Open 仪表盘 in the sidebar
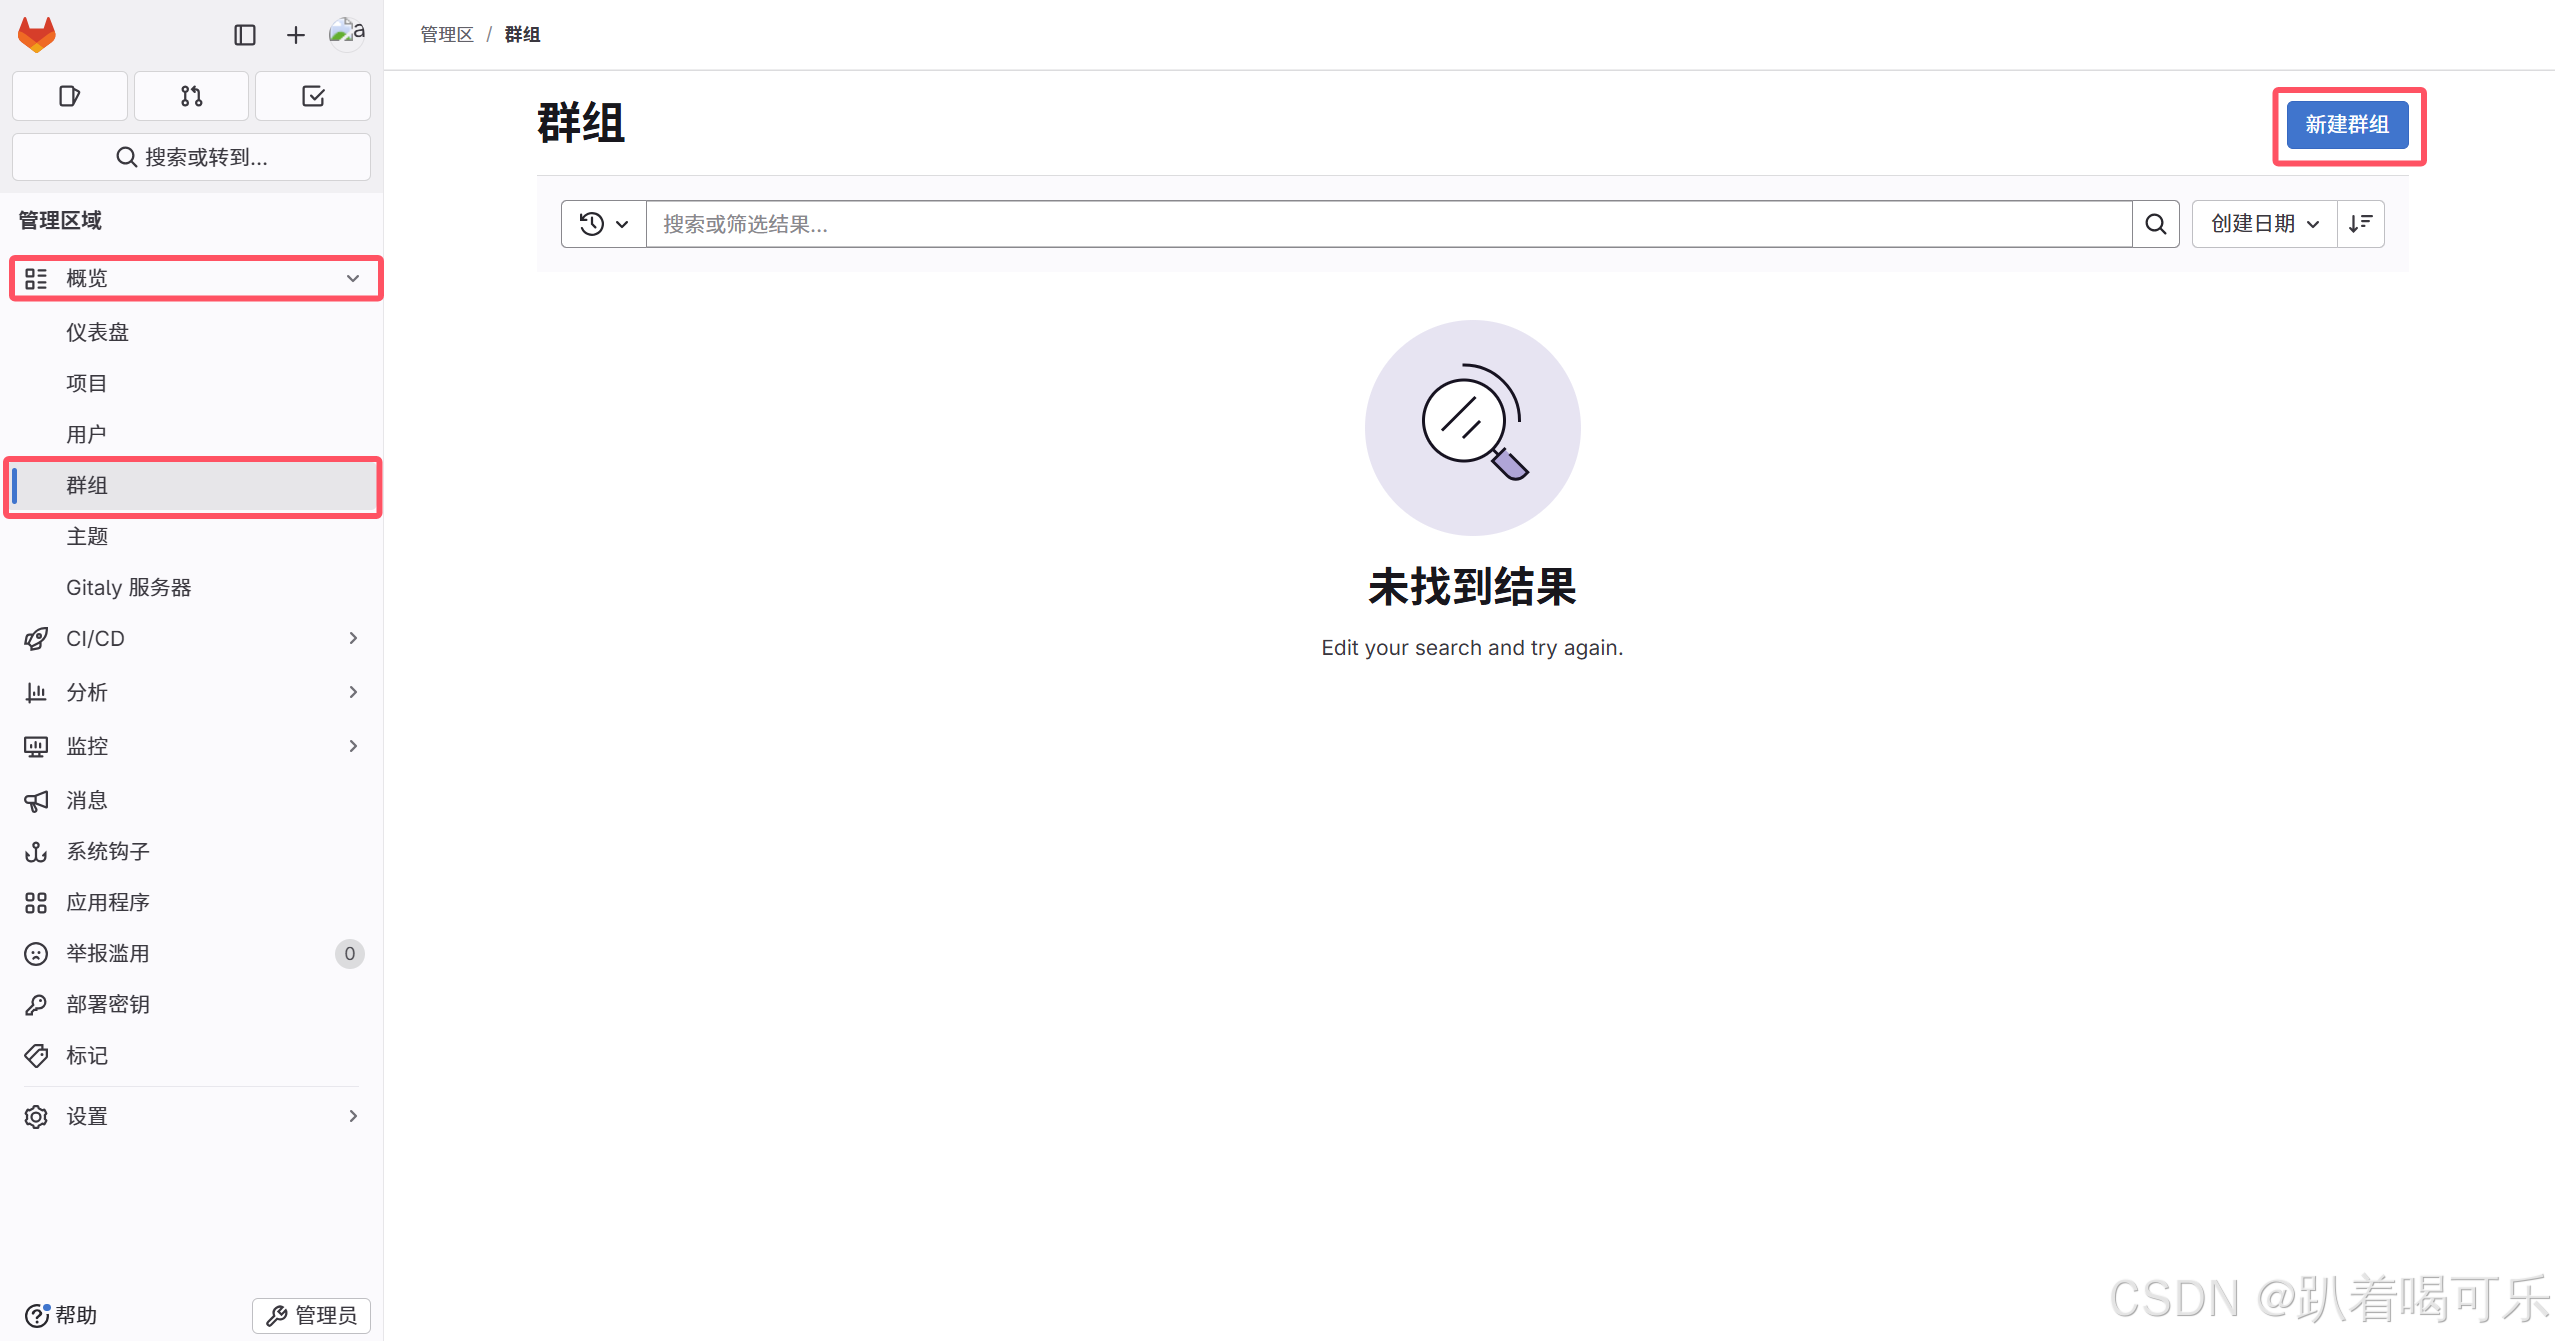Screen dimensions: 2555x1341 (97, 332)
